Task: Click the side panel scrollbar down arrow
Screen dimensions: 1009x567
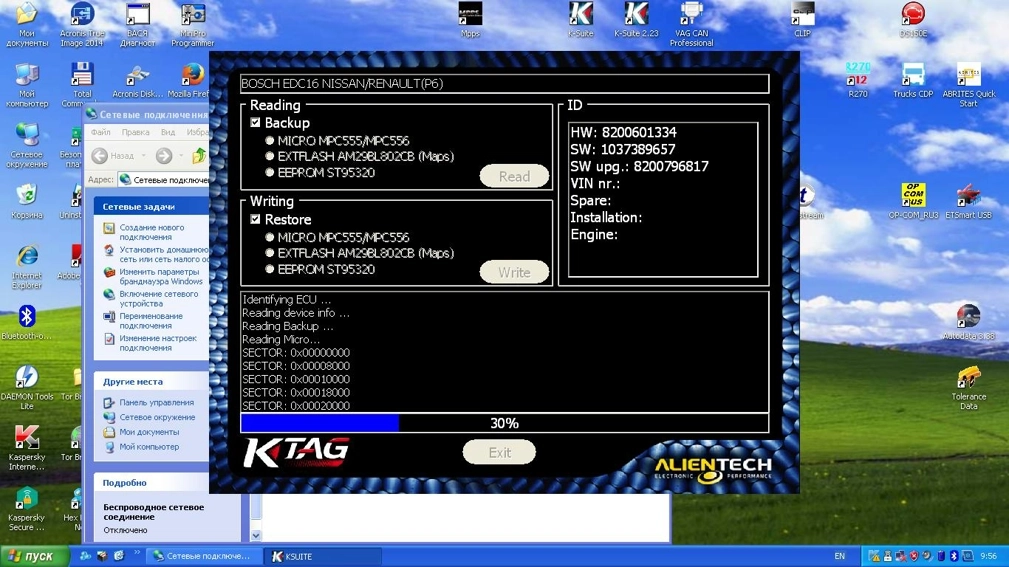Action: pos(256,535)
